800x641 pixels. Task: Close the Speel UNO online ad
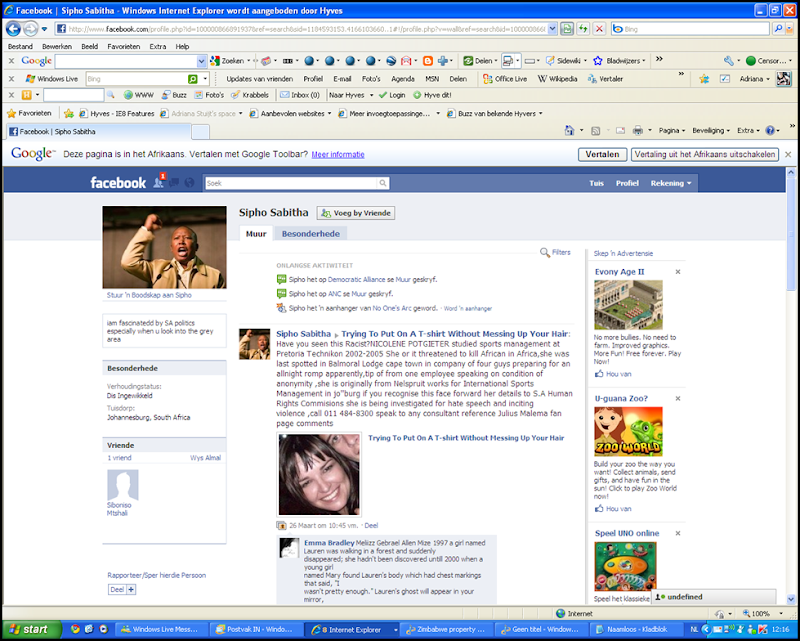pyautogui.click(x=678, y=533)
